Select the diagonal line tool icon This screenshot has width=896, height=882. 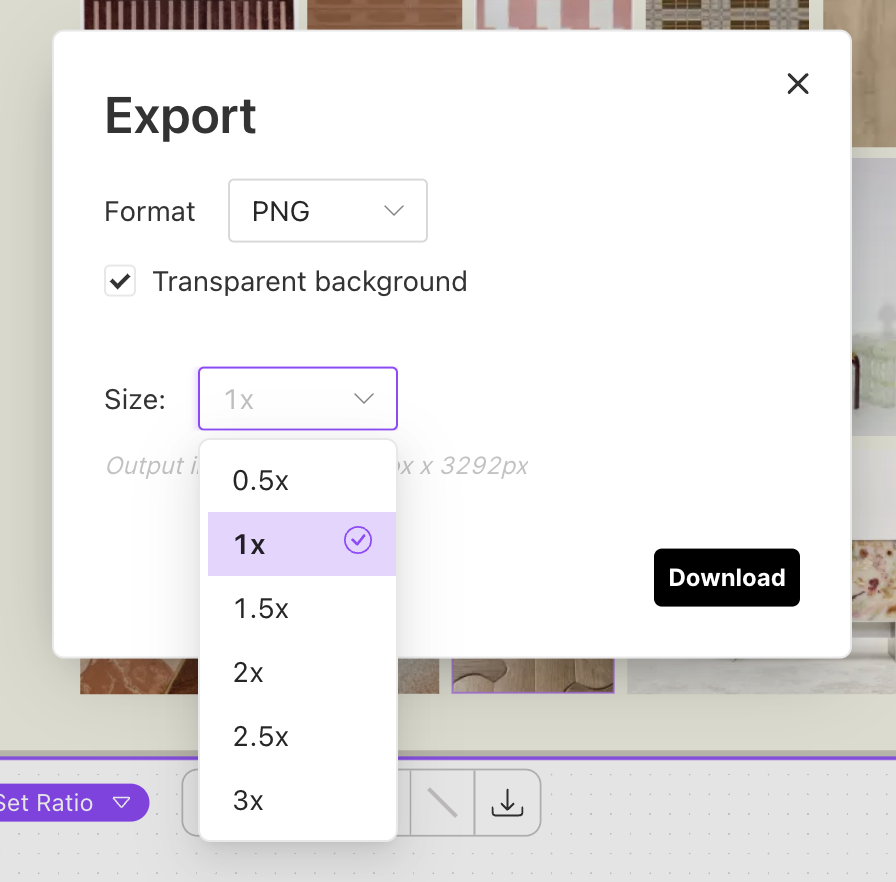(x=442, y=802)
